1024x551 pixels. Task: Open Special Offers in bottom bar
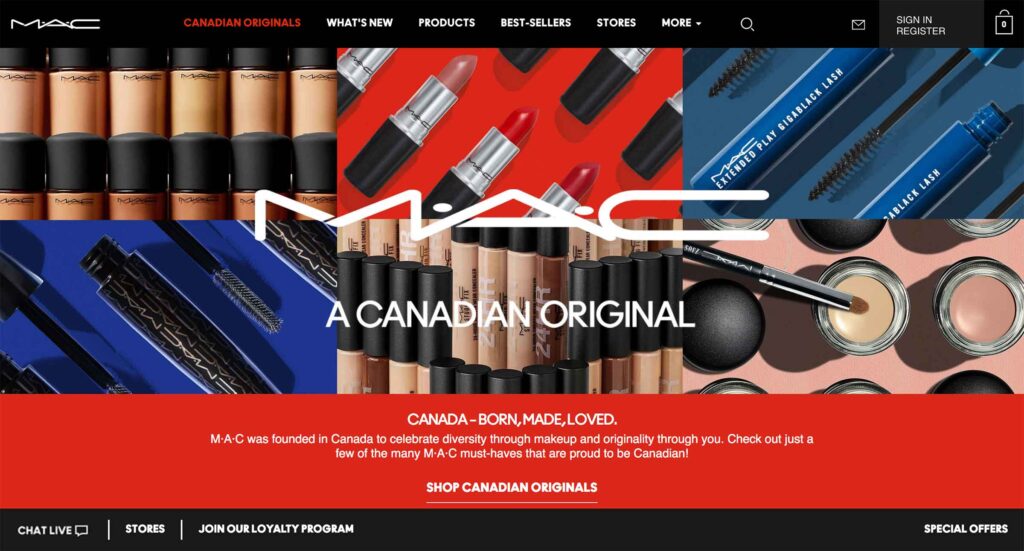pyautogui.click(x=966, y=529)
